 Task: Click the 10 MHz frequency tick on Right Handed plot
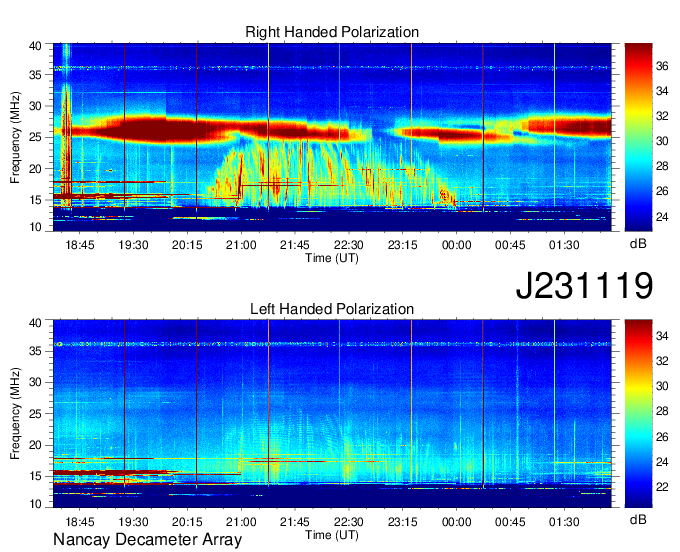pyautogui.click(x=35, y=227)
